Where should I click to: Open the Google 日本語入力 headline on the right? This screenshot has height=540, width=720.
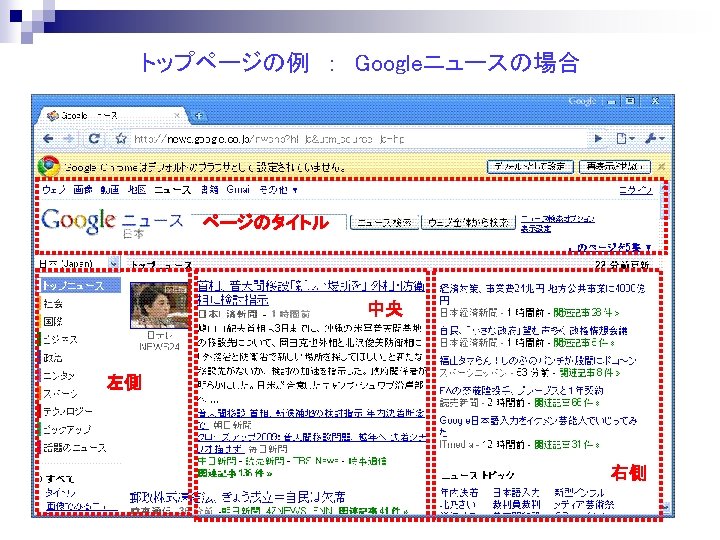[x=538, y=426]
